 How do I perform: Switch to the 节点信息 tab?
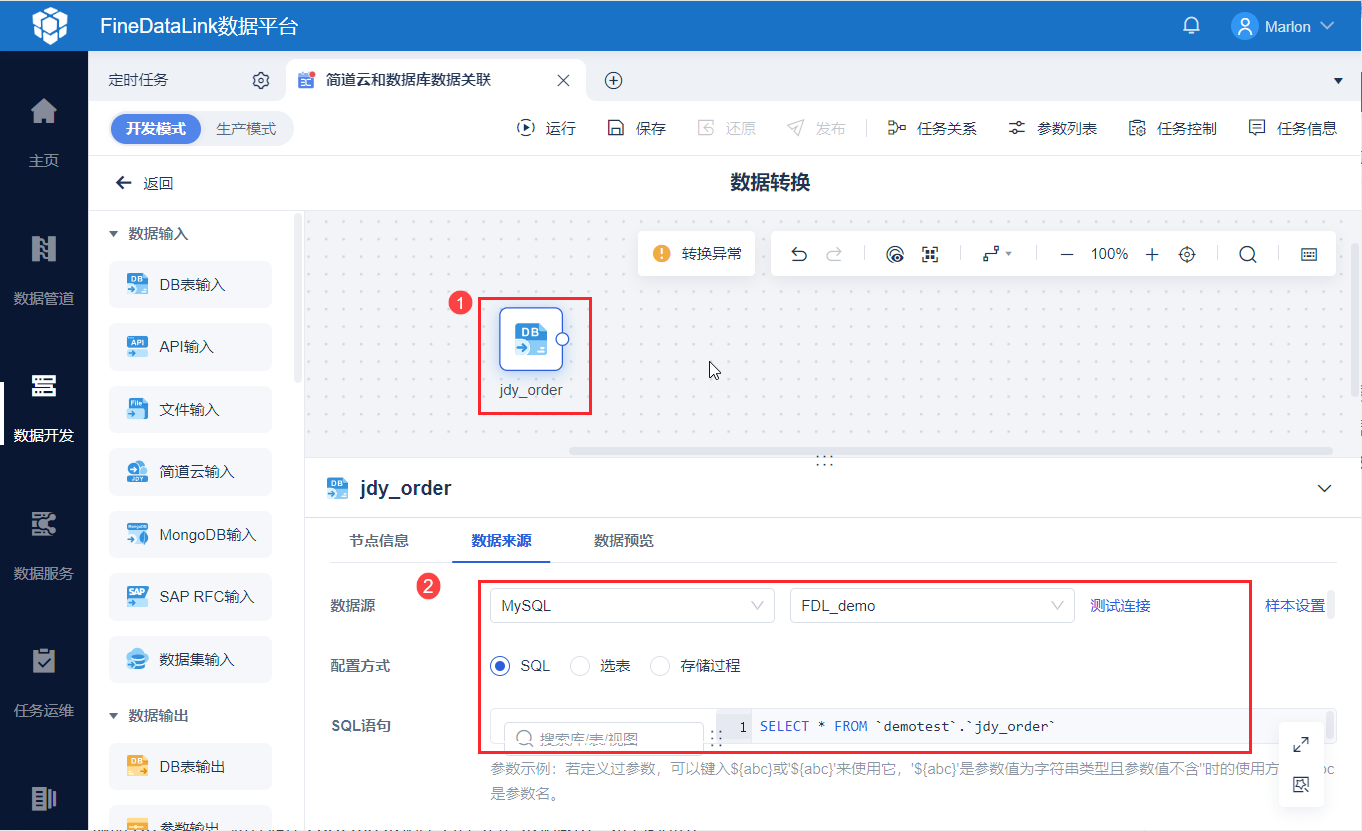coord(379,541)
